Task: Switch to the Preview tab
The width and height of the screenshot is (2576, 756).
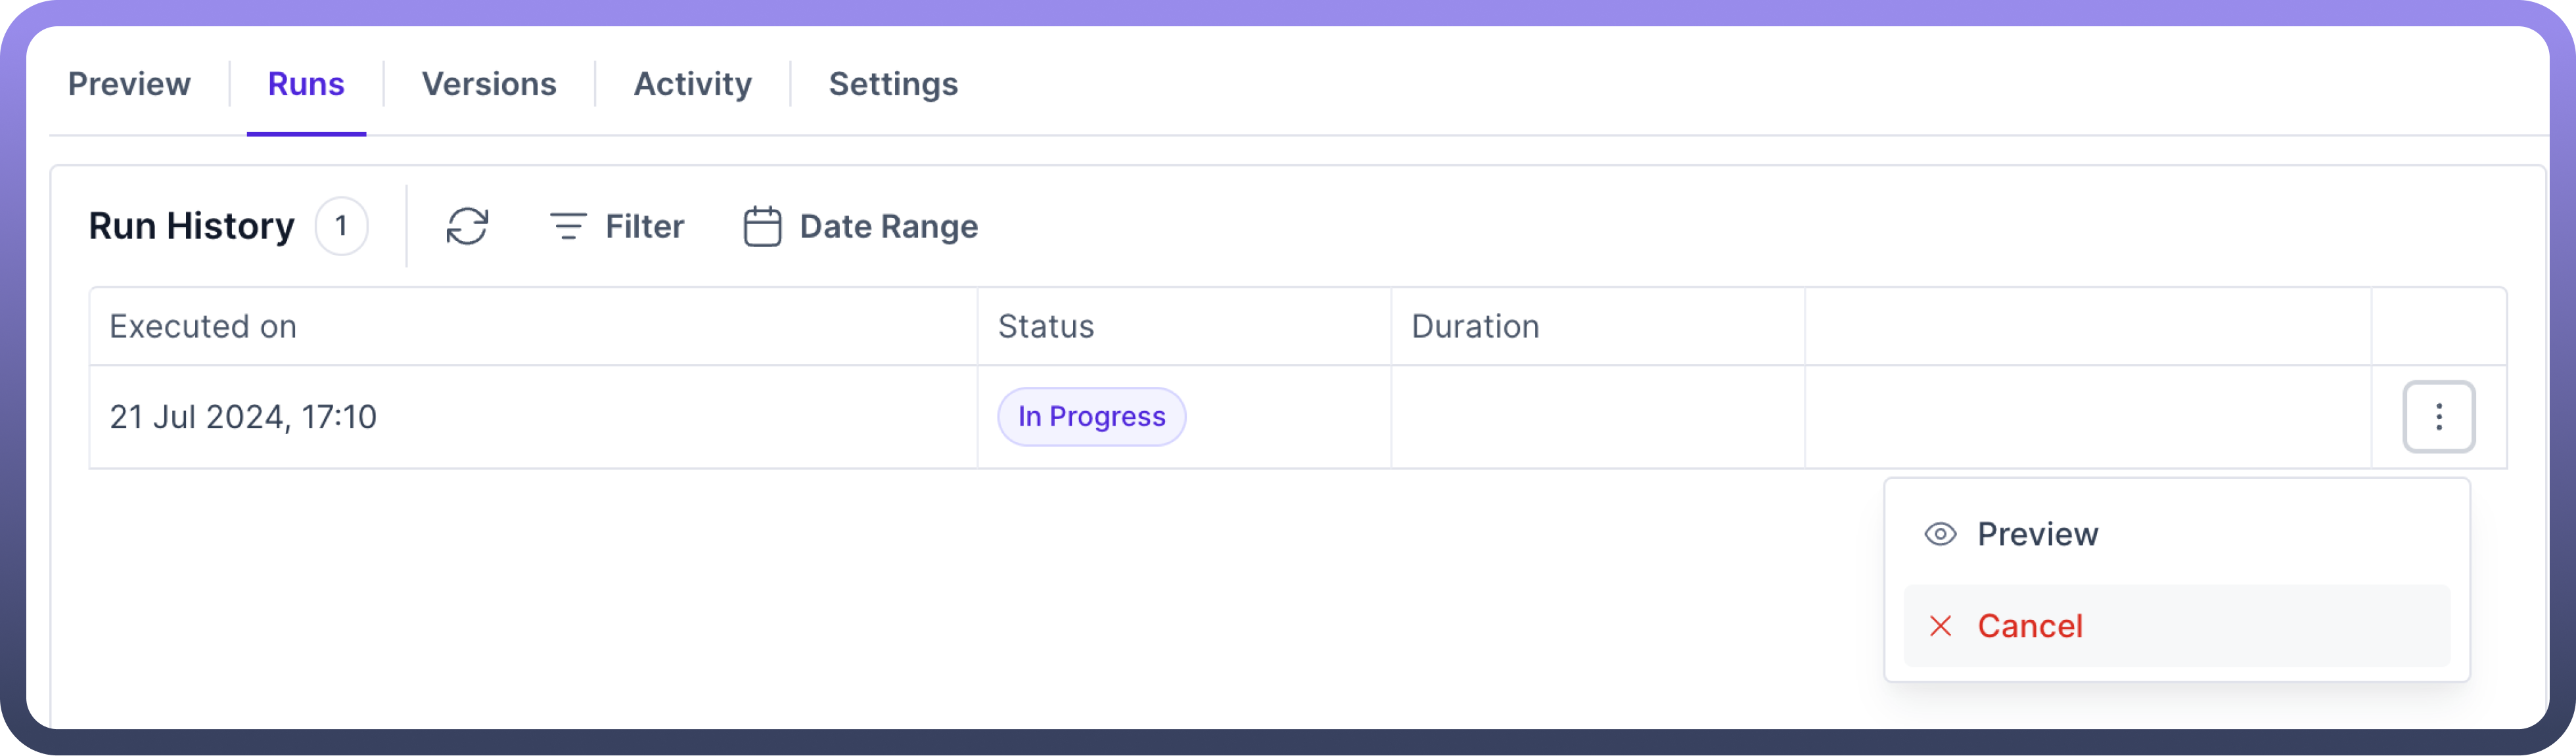Action: 129,84
